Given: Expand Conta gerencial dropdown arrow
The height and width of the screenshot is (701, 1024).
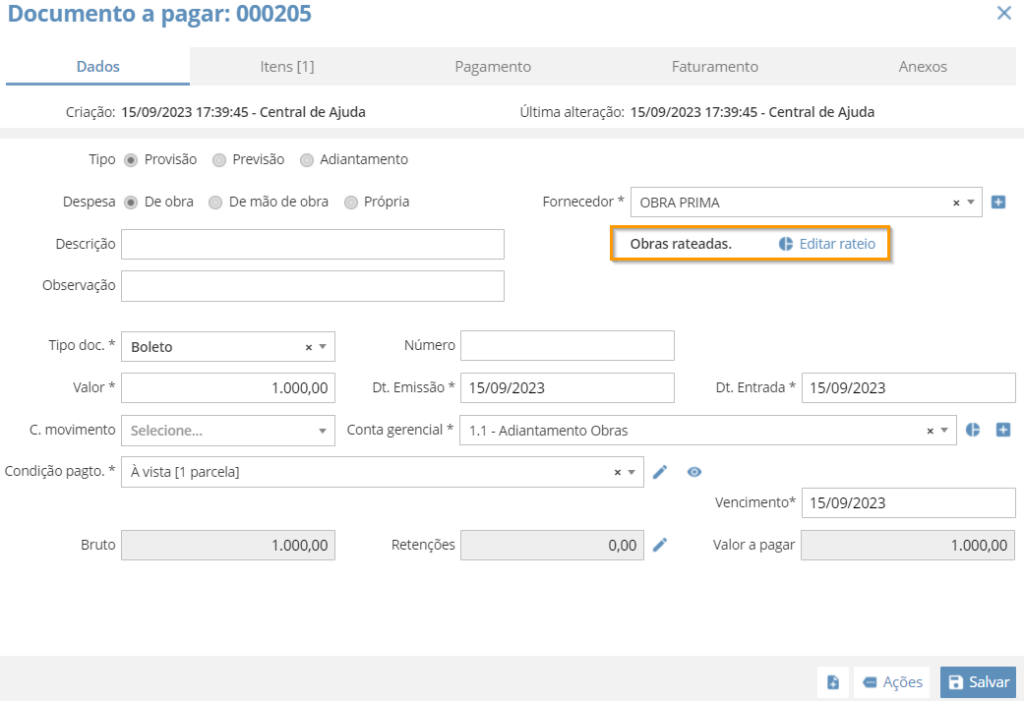Looking at the screenshot, I should [944, 431].
